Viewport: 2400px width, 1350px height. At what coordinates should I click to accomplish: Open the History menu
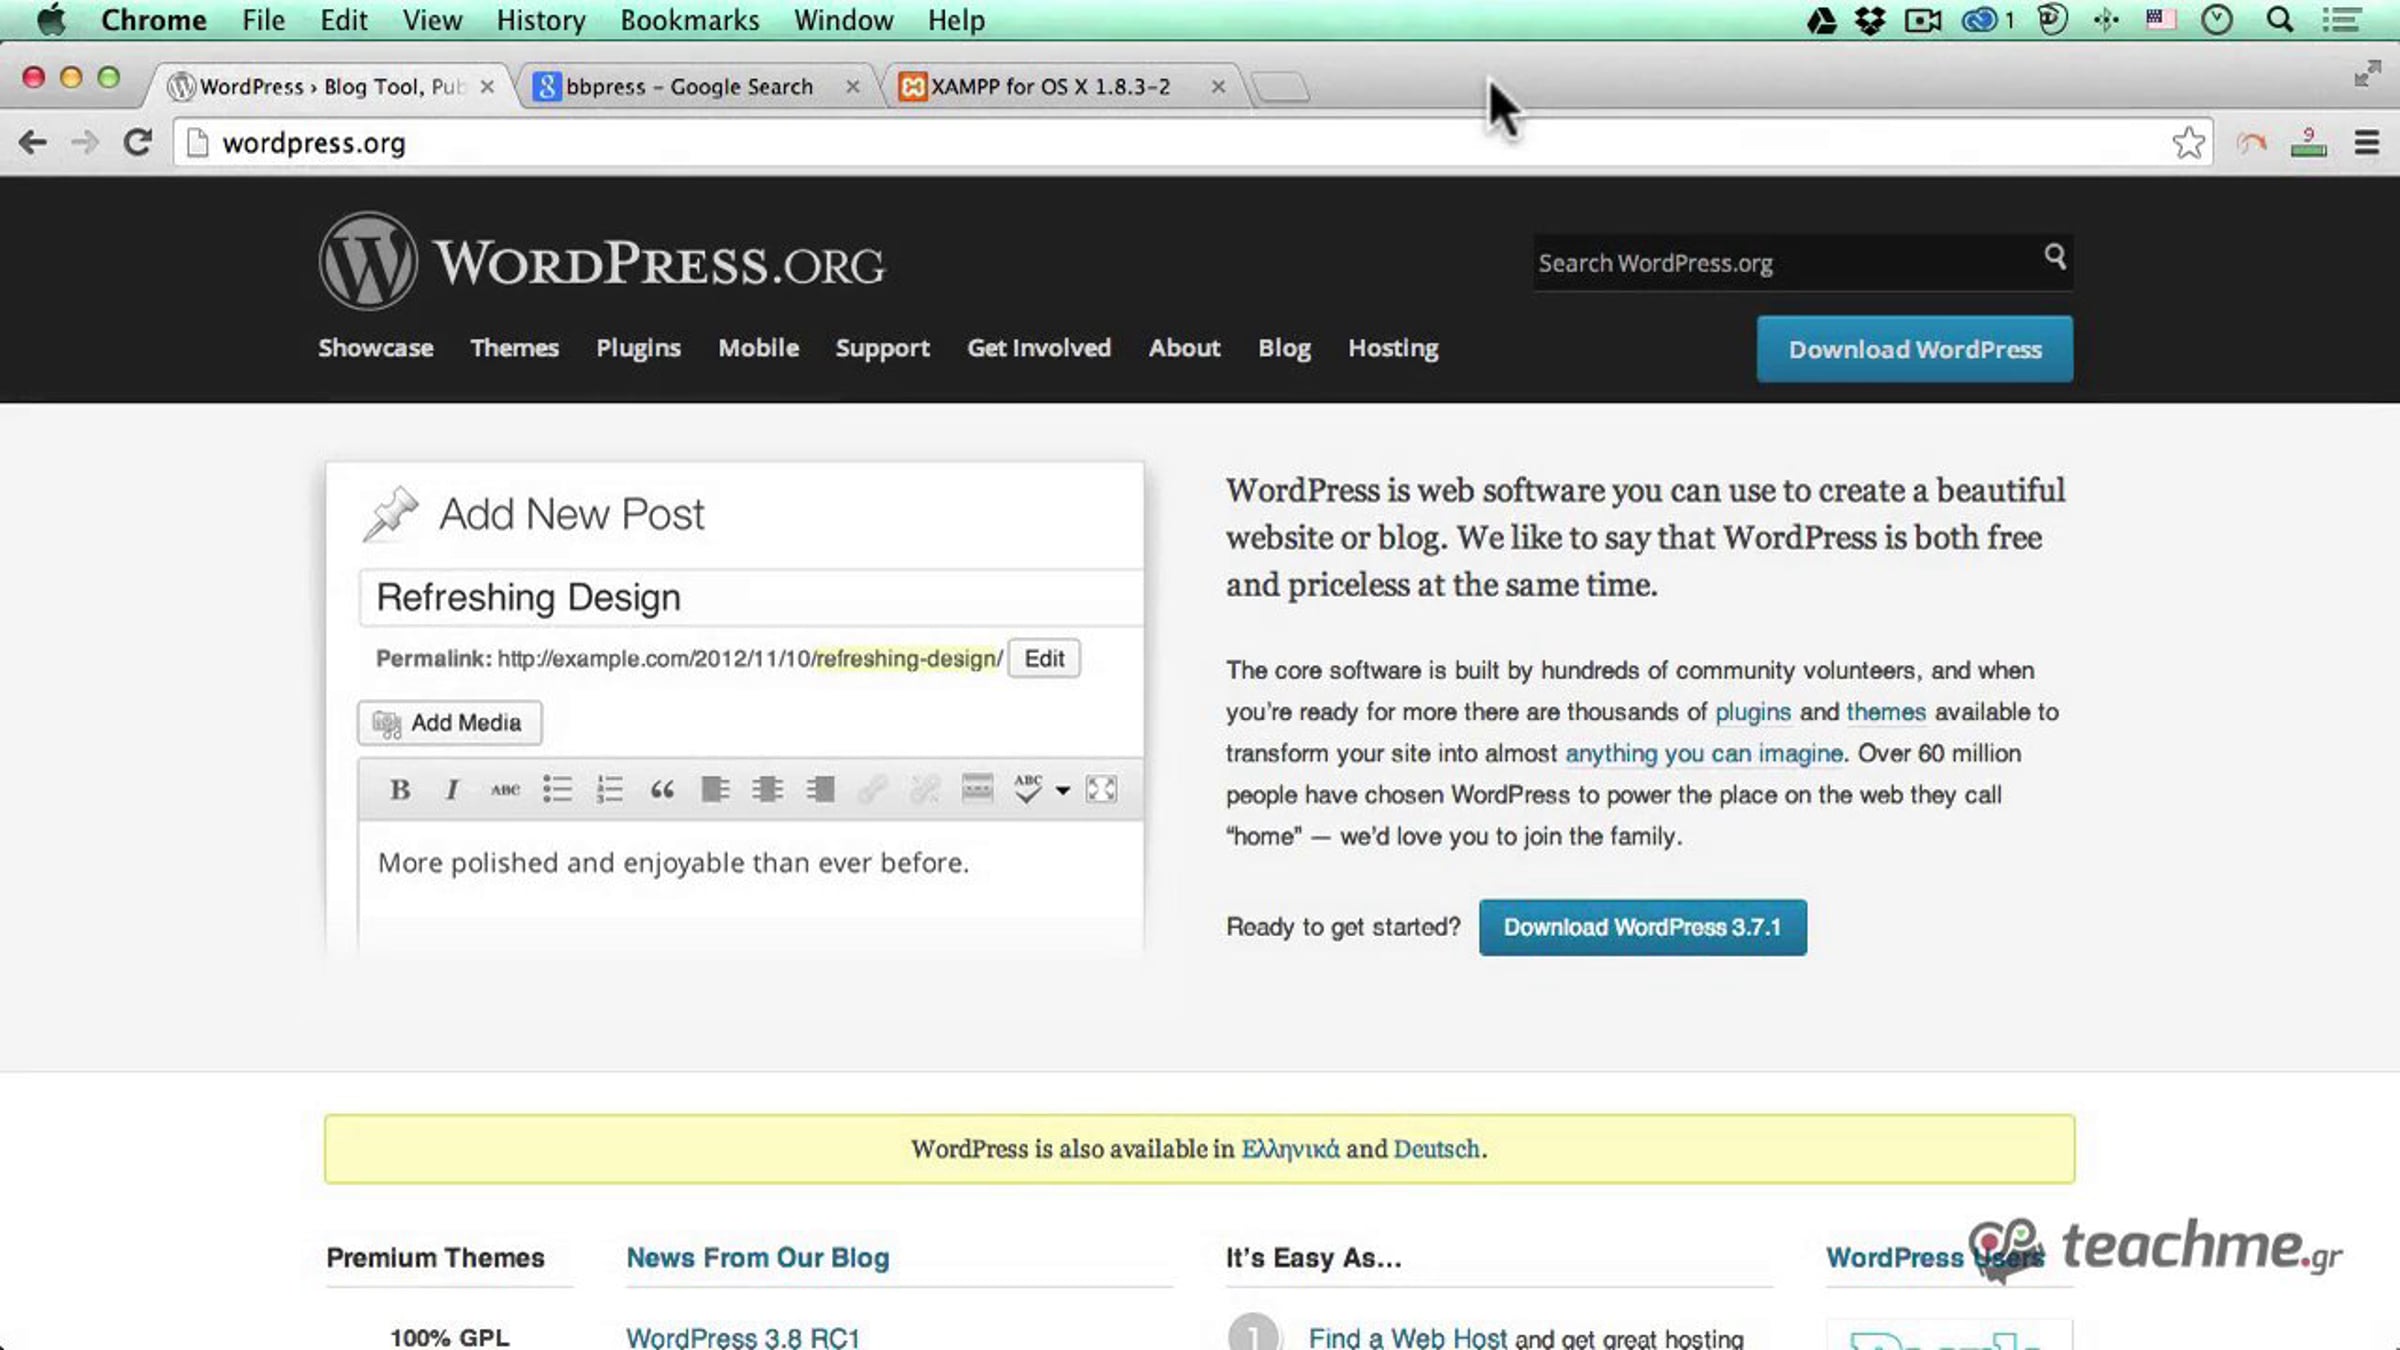click(x=540, y=20)
